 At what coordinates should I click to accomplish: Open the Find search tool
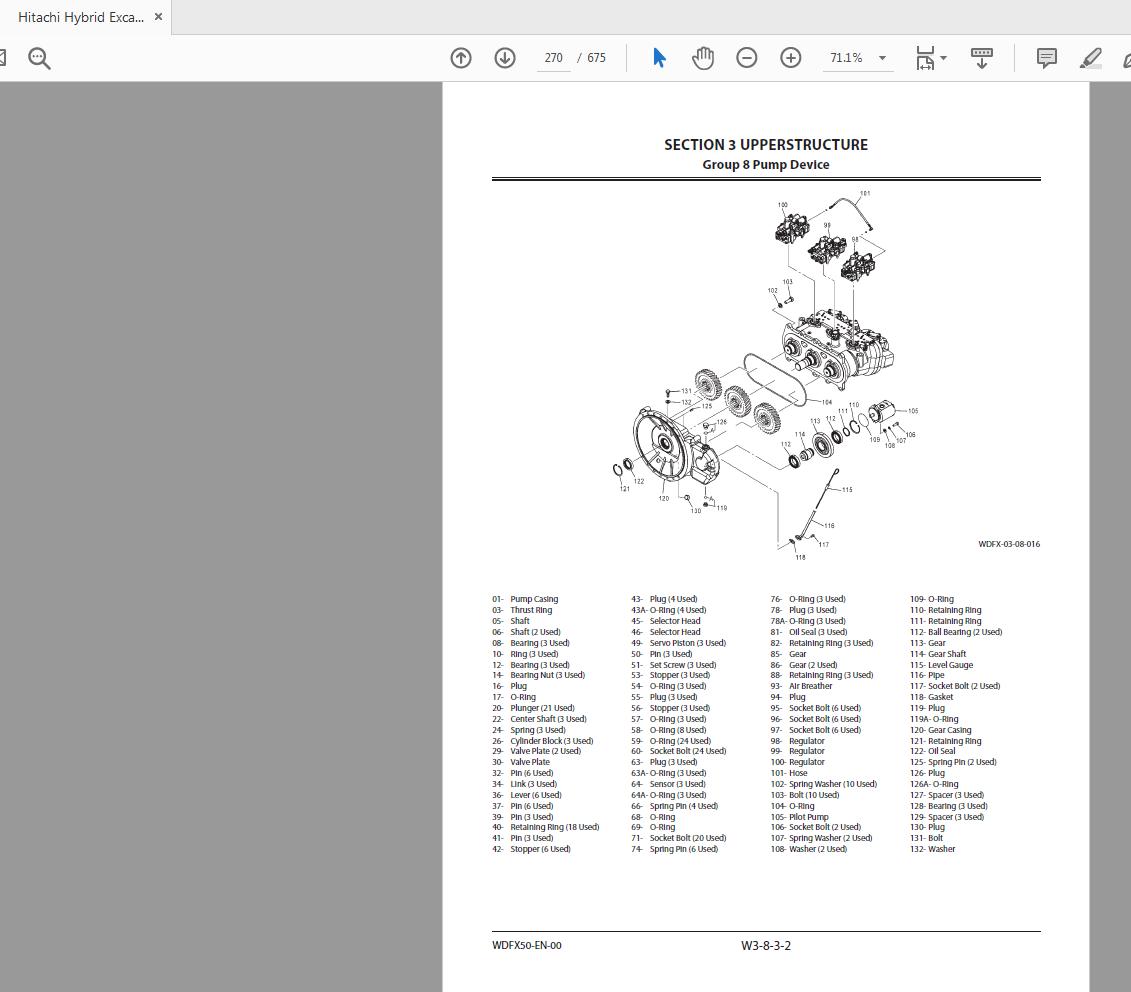coord(39,57)
